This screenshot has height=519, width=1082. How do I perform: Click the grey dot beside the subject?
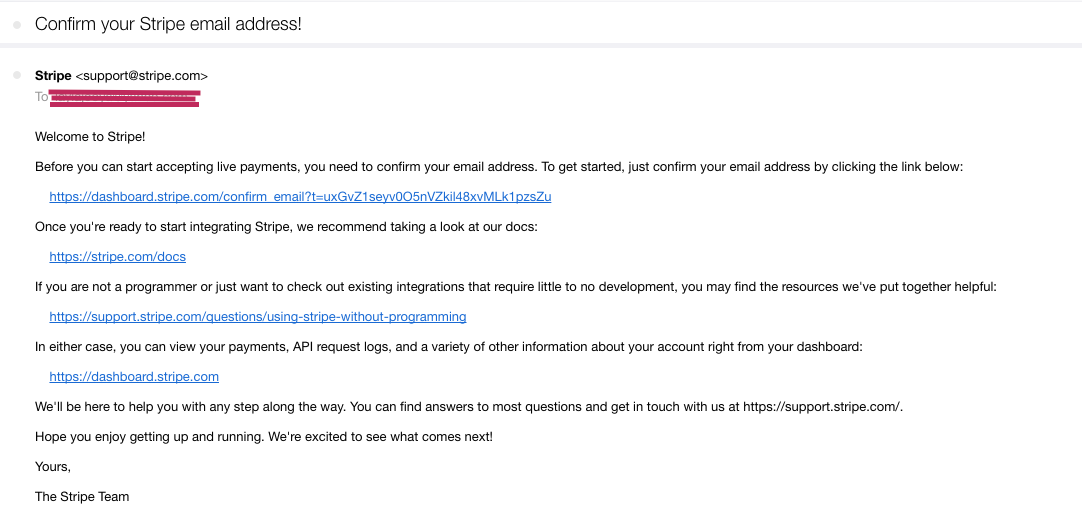[x=17, y=25]
